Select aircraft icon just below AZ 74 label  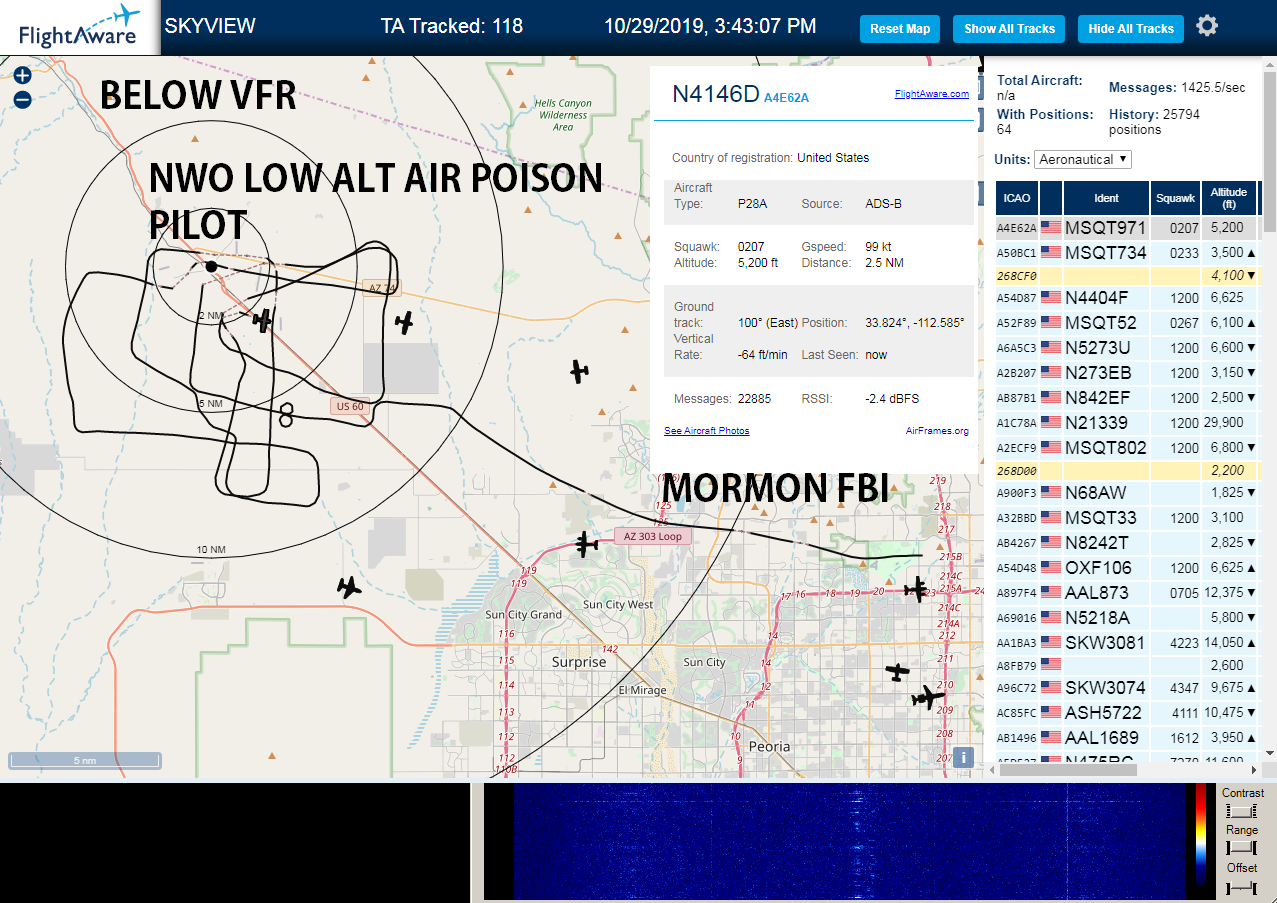404,322
